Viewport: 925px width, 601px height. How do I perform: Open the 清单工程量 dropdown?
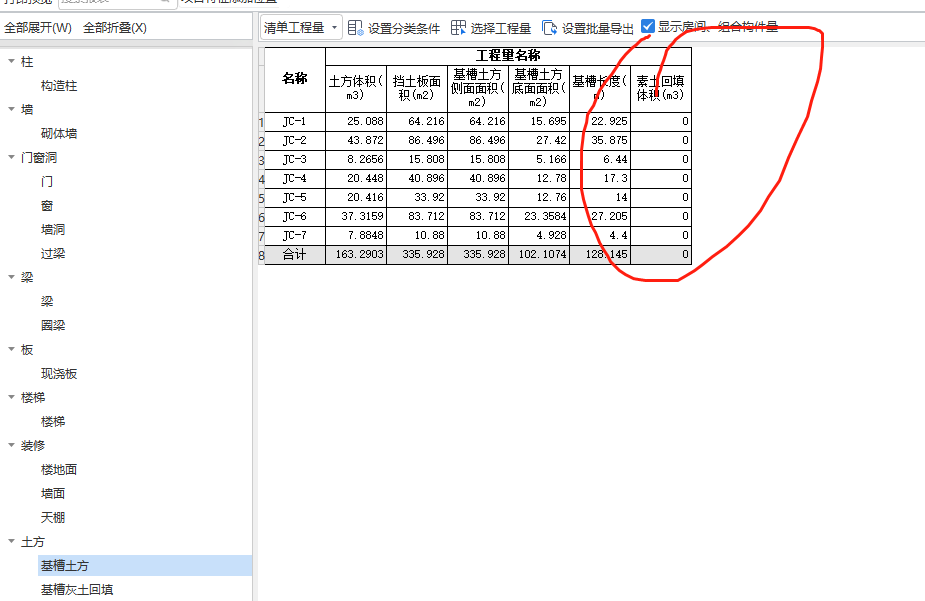coord(301,28)
